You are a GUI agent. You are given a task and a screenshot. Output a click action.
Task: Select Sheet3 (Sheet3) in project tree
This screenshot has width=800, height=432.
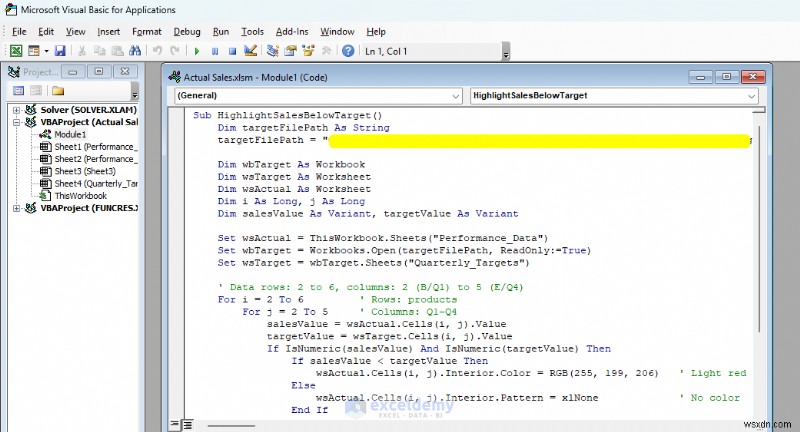pos(85,171)
